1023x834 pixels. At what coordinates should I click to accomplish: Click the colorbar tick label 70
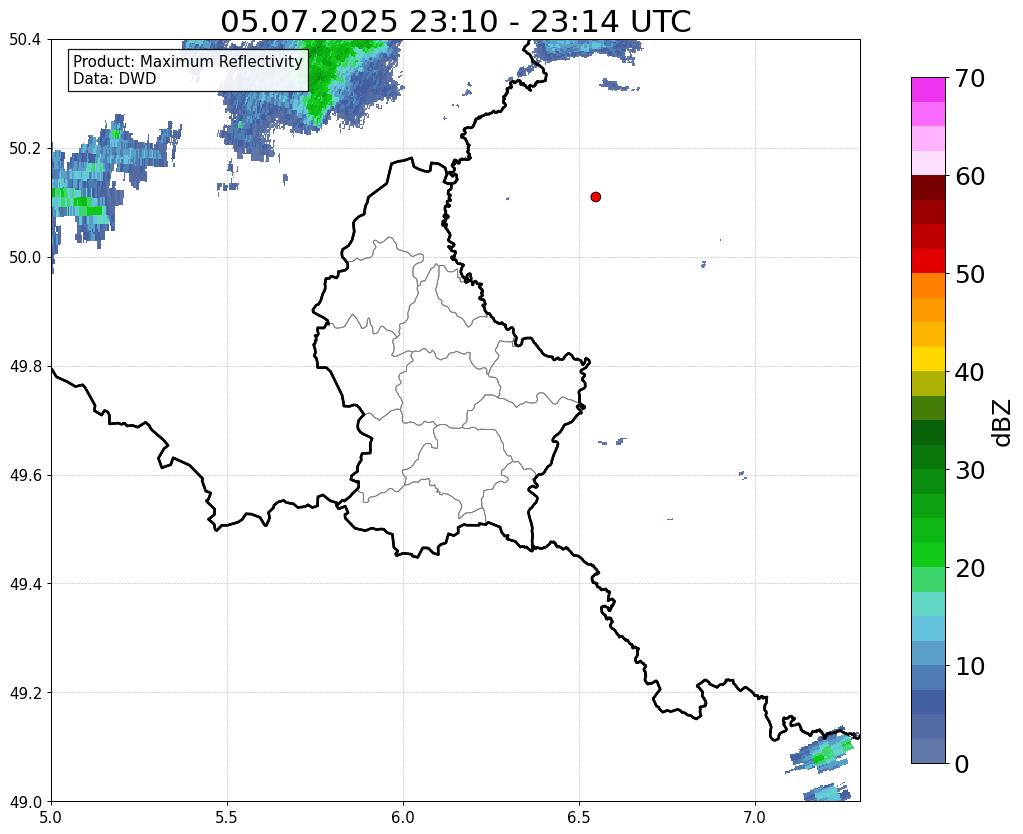(x=970, y=78)
